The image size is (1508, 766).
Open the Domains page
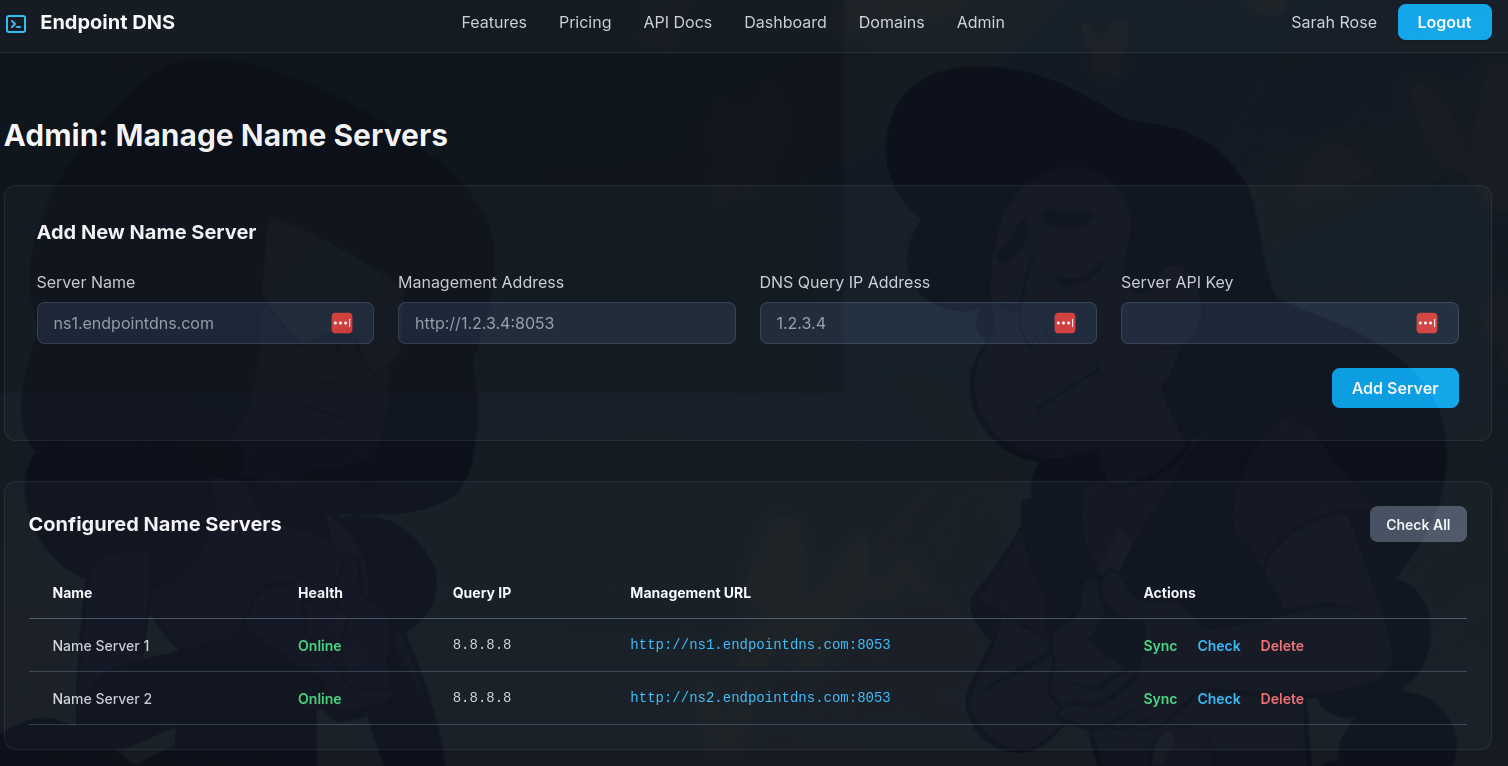point(891,22)
